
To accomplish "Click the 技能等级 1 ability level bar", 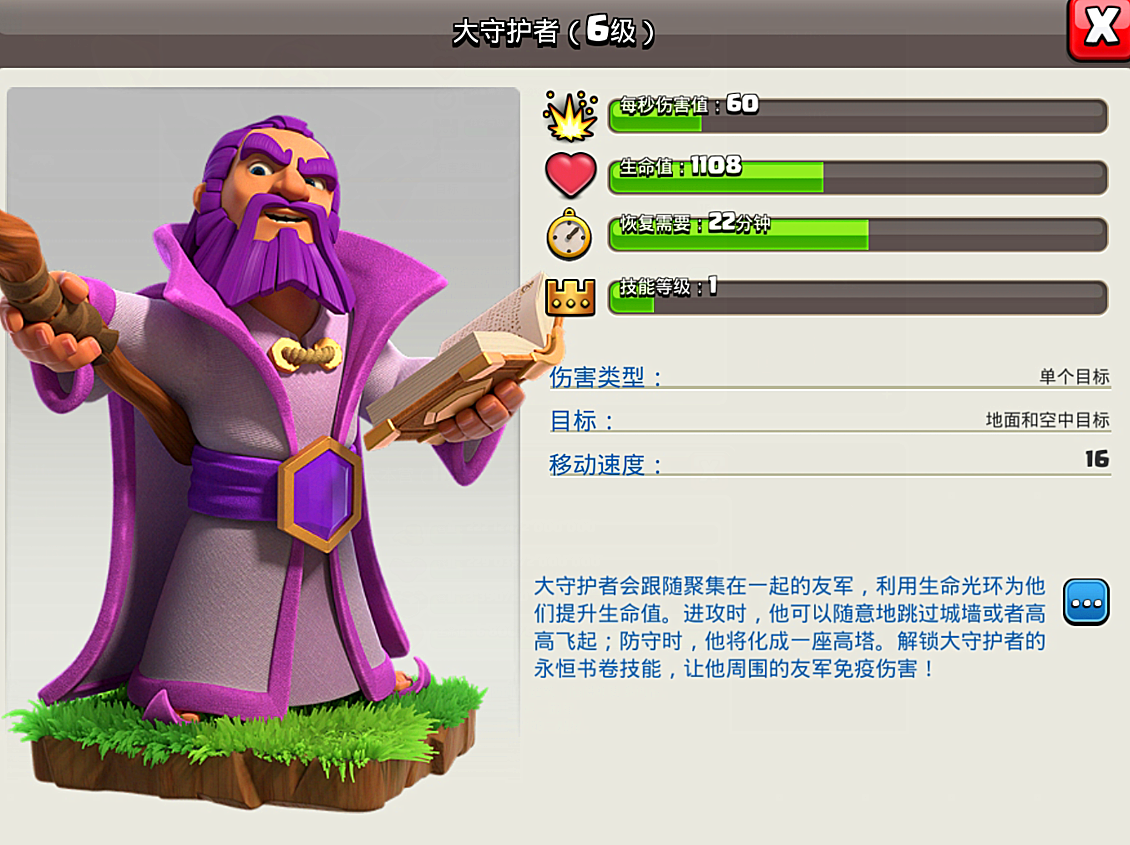I will pyautogui.click(x=858, y=298).
